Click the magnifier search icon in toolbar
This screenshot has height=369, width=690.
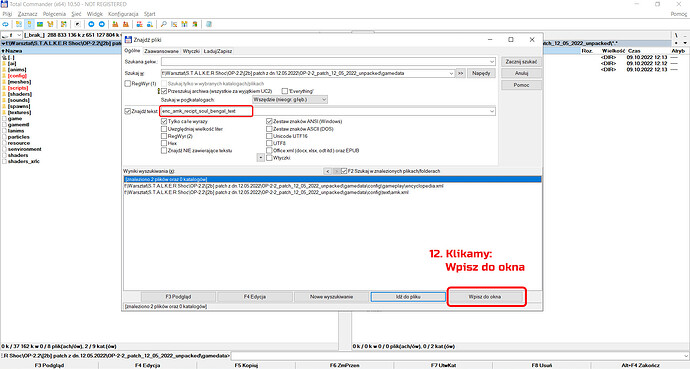pyautogui.click(x=163, y=24)
